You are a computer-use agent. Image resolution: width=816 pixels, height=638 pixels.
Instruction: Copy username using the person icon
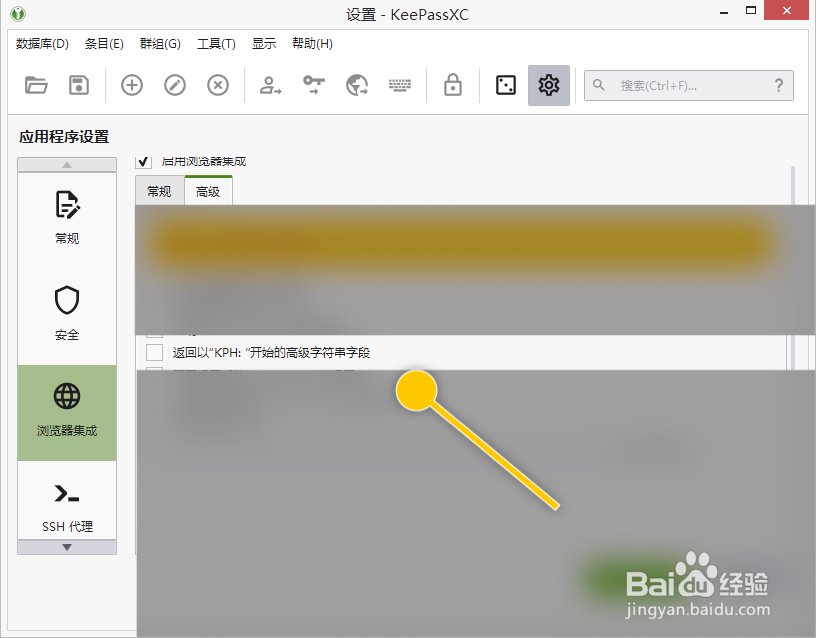[x=268, y=85]
